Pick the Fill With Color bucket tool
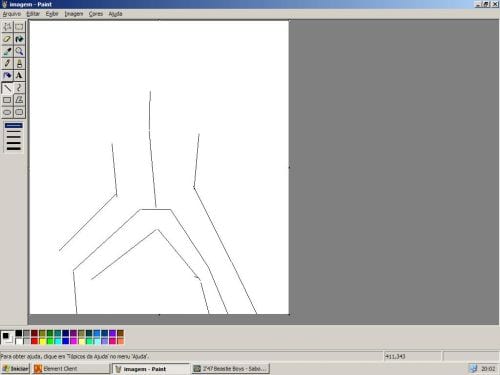 [19, 39]
